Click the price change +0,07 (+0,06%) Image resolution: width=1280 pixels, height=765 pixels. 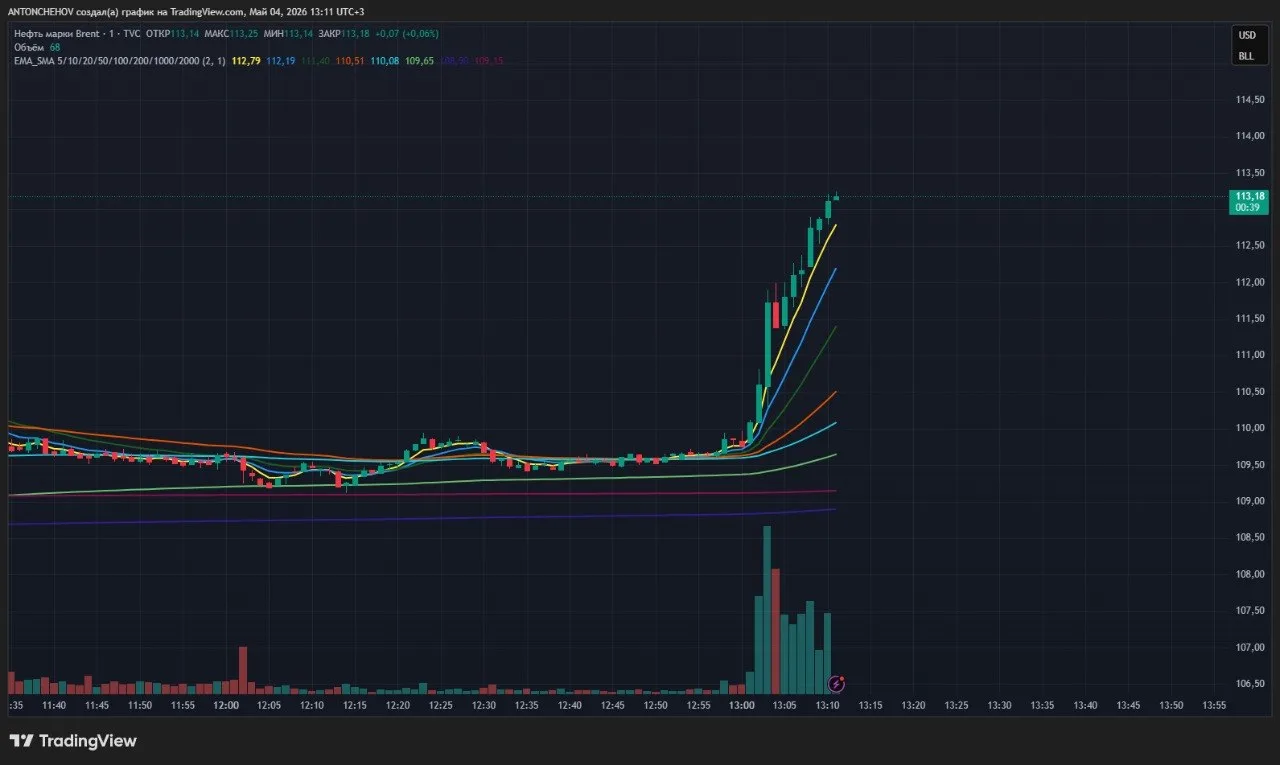point(407,33)
